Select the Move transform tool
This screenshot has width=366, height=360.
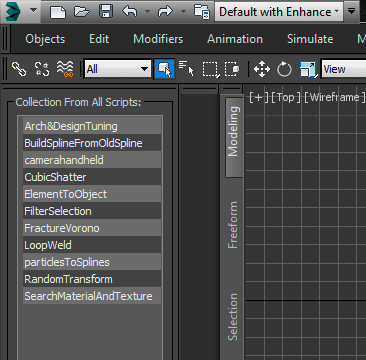262,69
